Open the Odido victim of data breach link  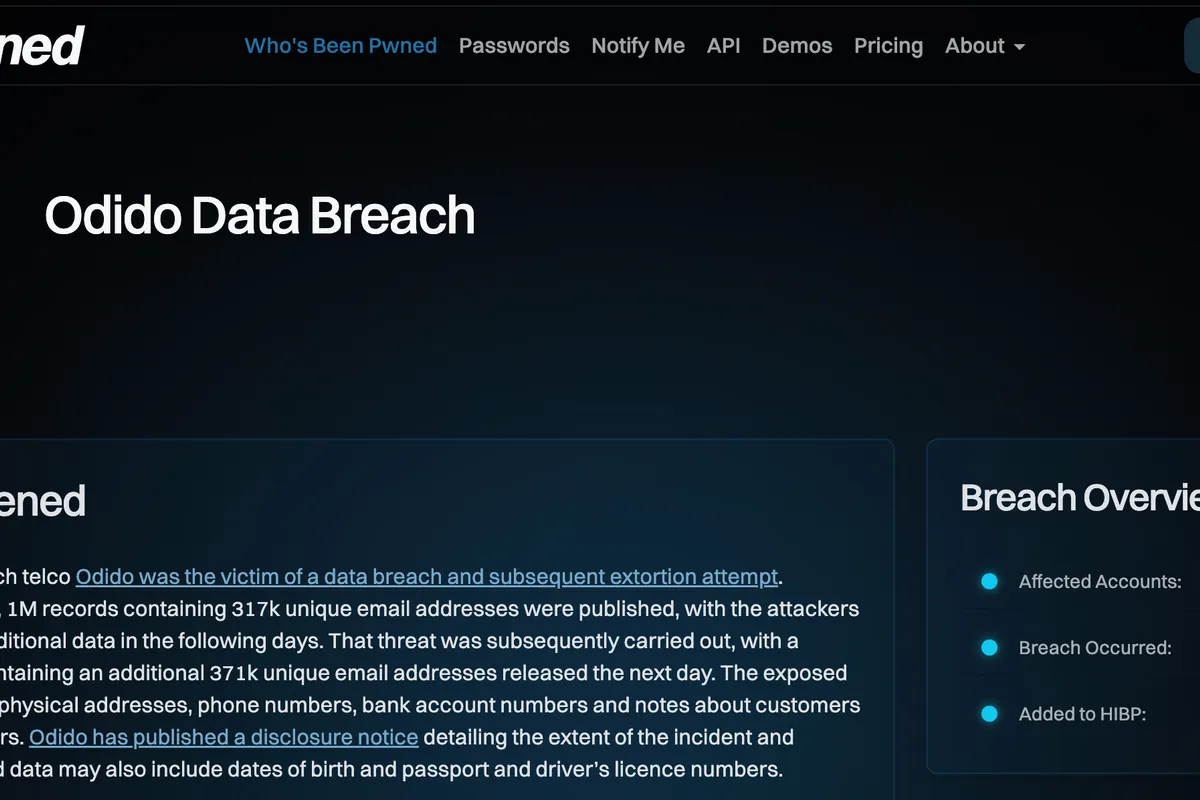pyautogui.click(x=426, y=577)
